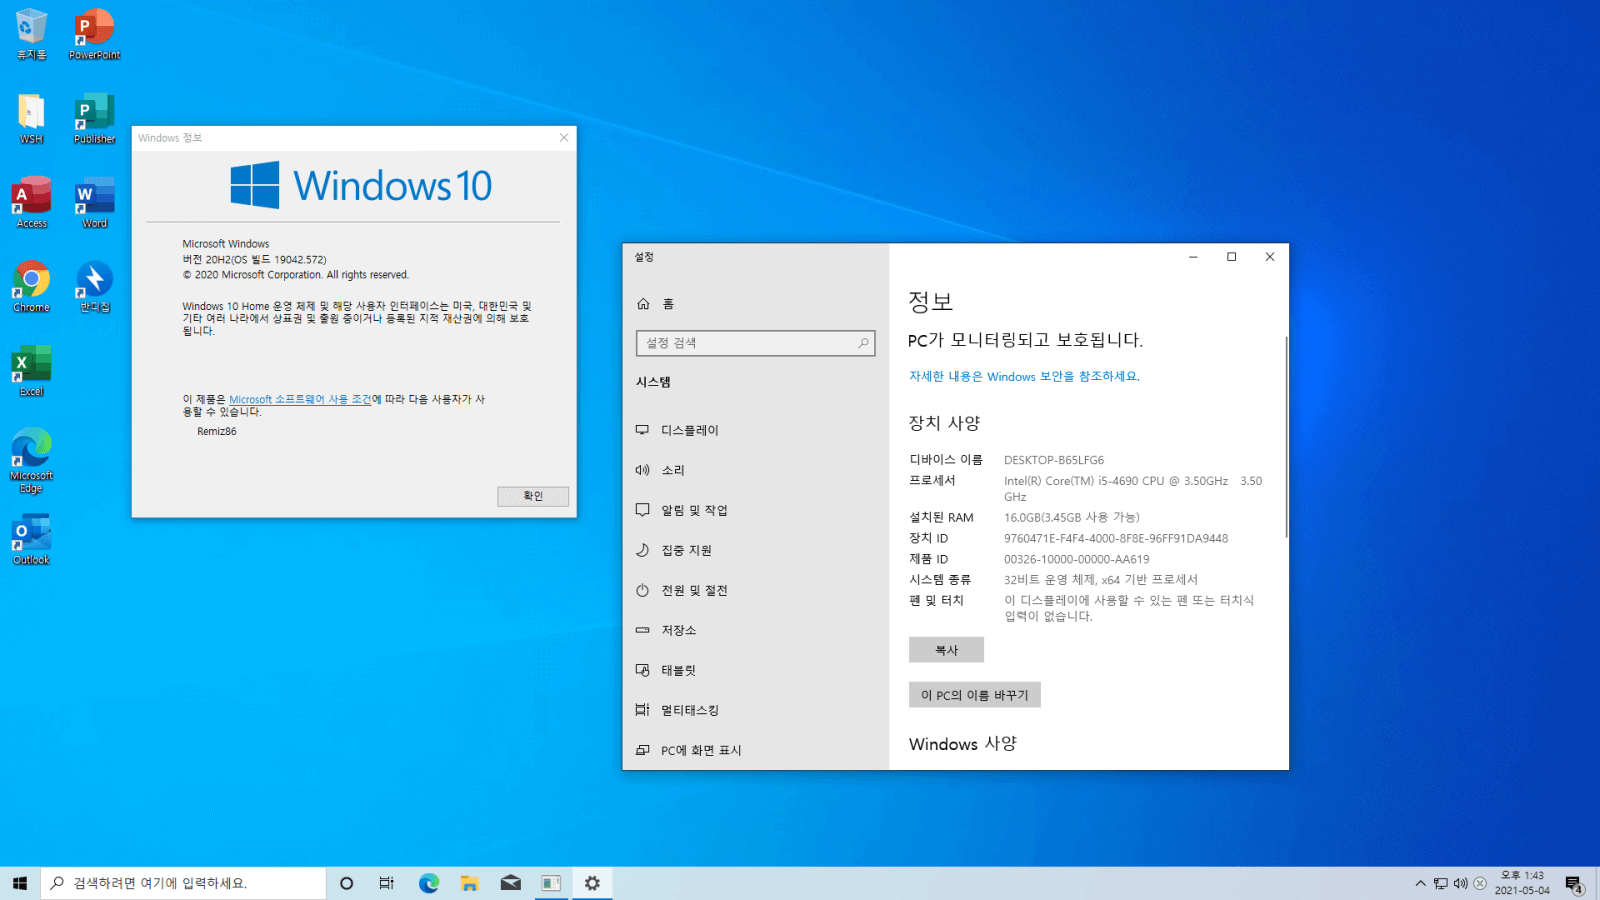1600x900 pixels.
Task: Open Cortana circle on taskbar
Action: coord(346,883)
